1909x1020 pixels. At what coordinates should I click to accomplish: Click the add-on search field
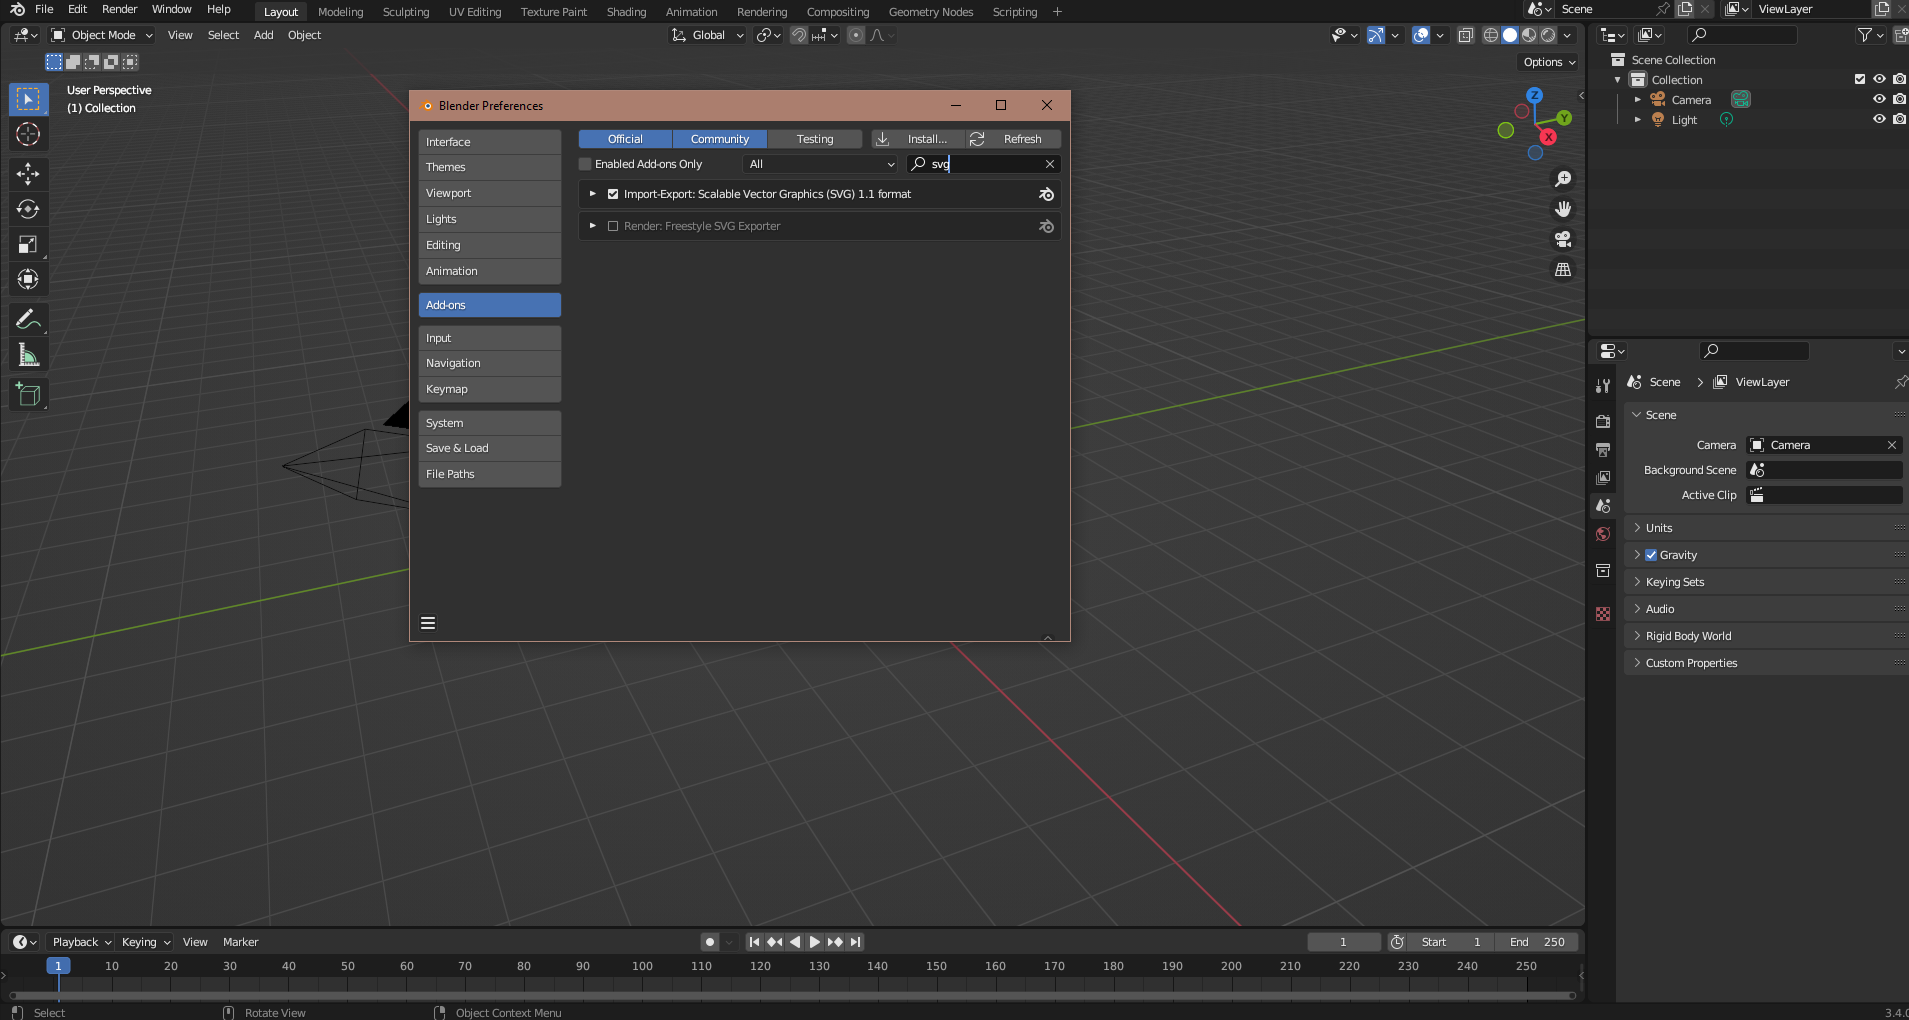(x=984, y=164)
